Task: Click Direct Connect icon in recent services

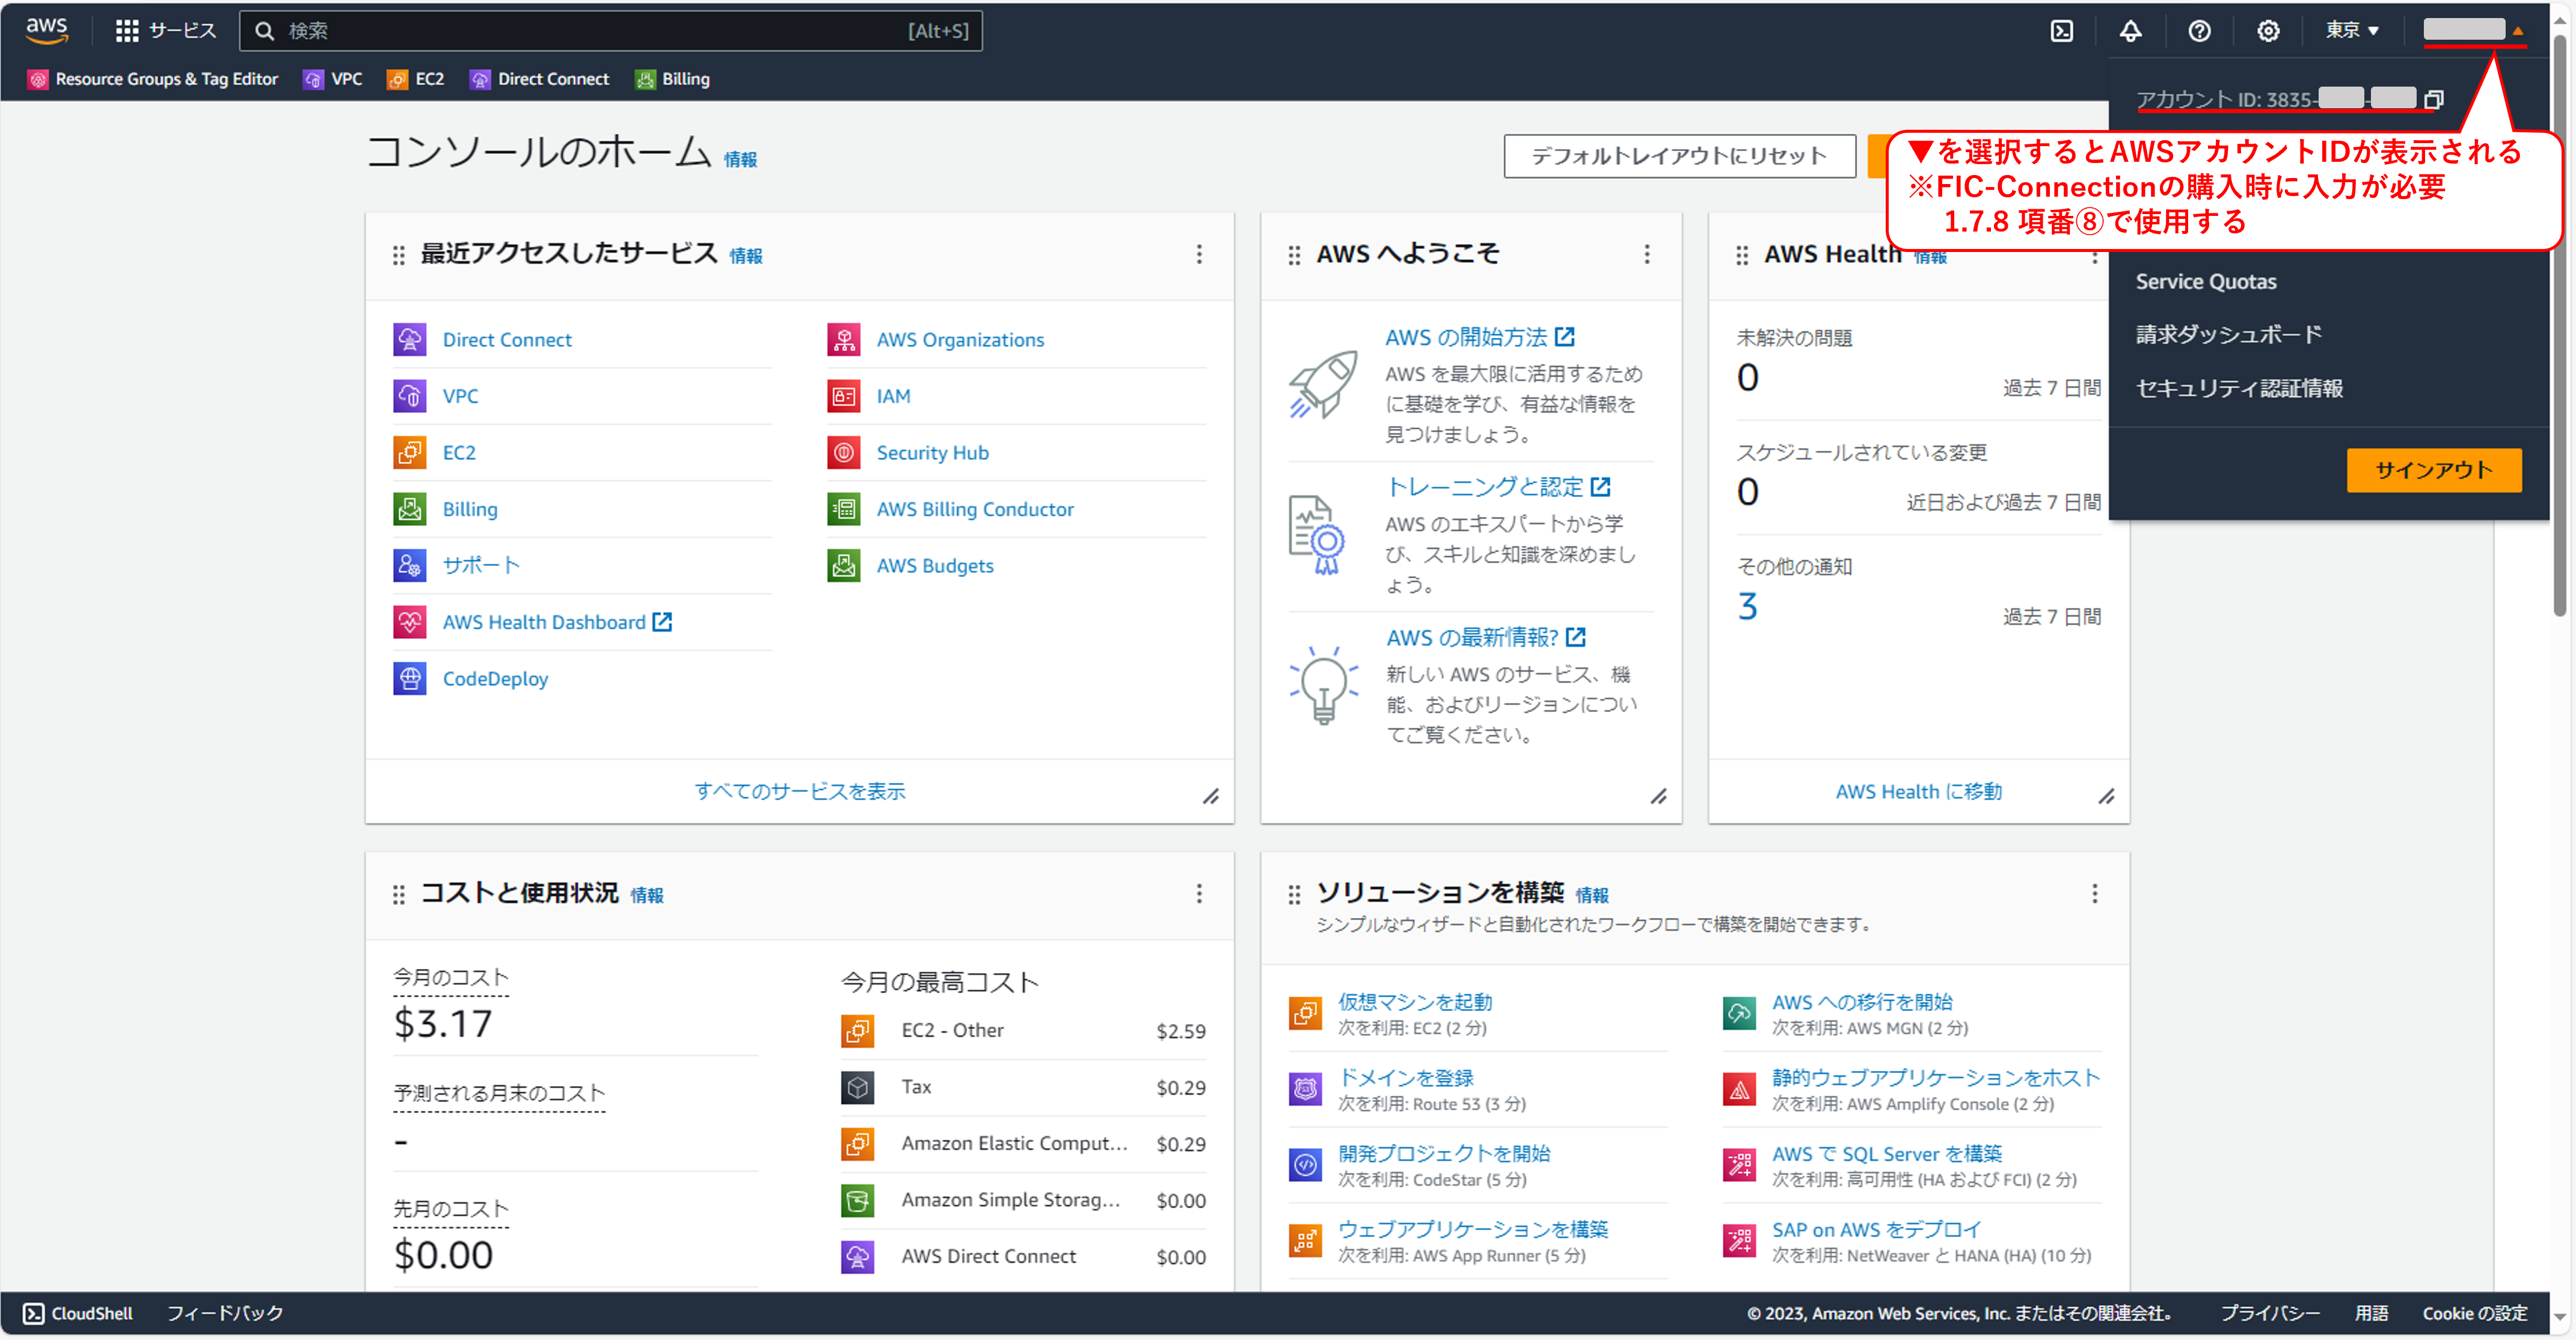Action: [x=409, y=340]
